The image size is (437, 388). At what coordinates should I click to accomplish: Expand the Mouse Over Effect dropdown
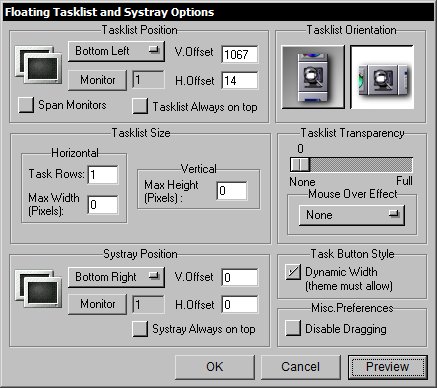click(352, 215)
